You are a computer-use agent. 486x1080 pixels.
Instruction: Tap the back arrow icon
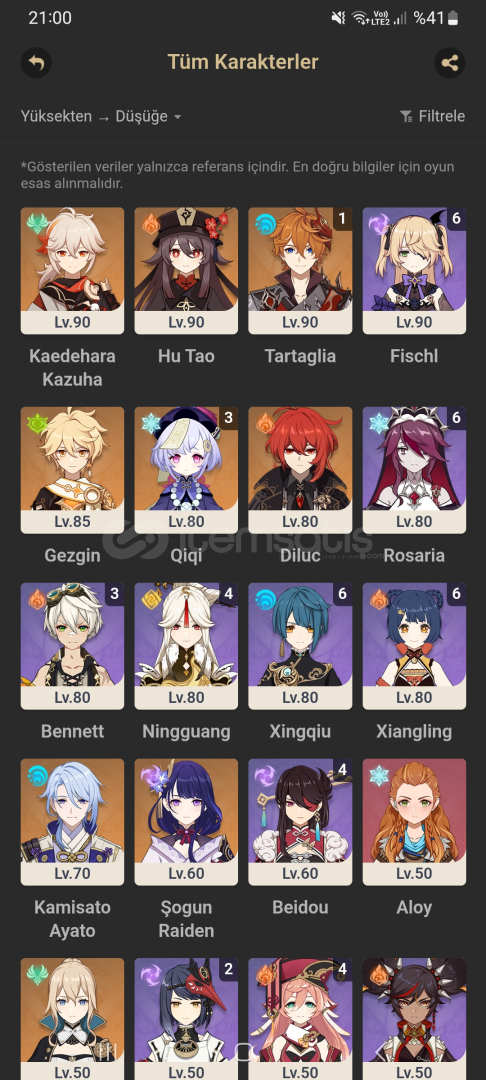36,63
